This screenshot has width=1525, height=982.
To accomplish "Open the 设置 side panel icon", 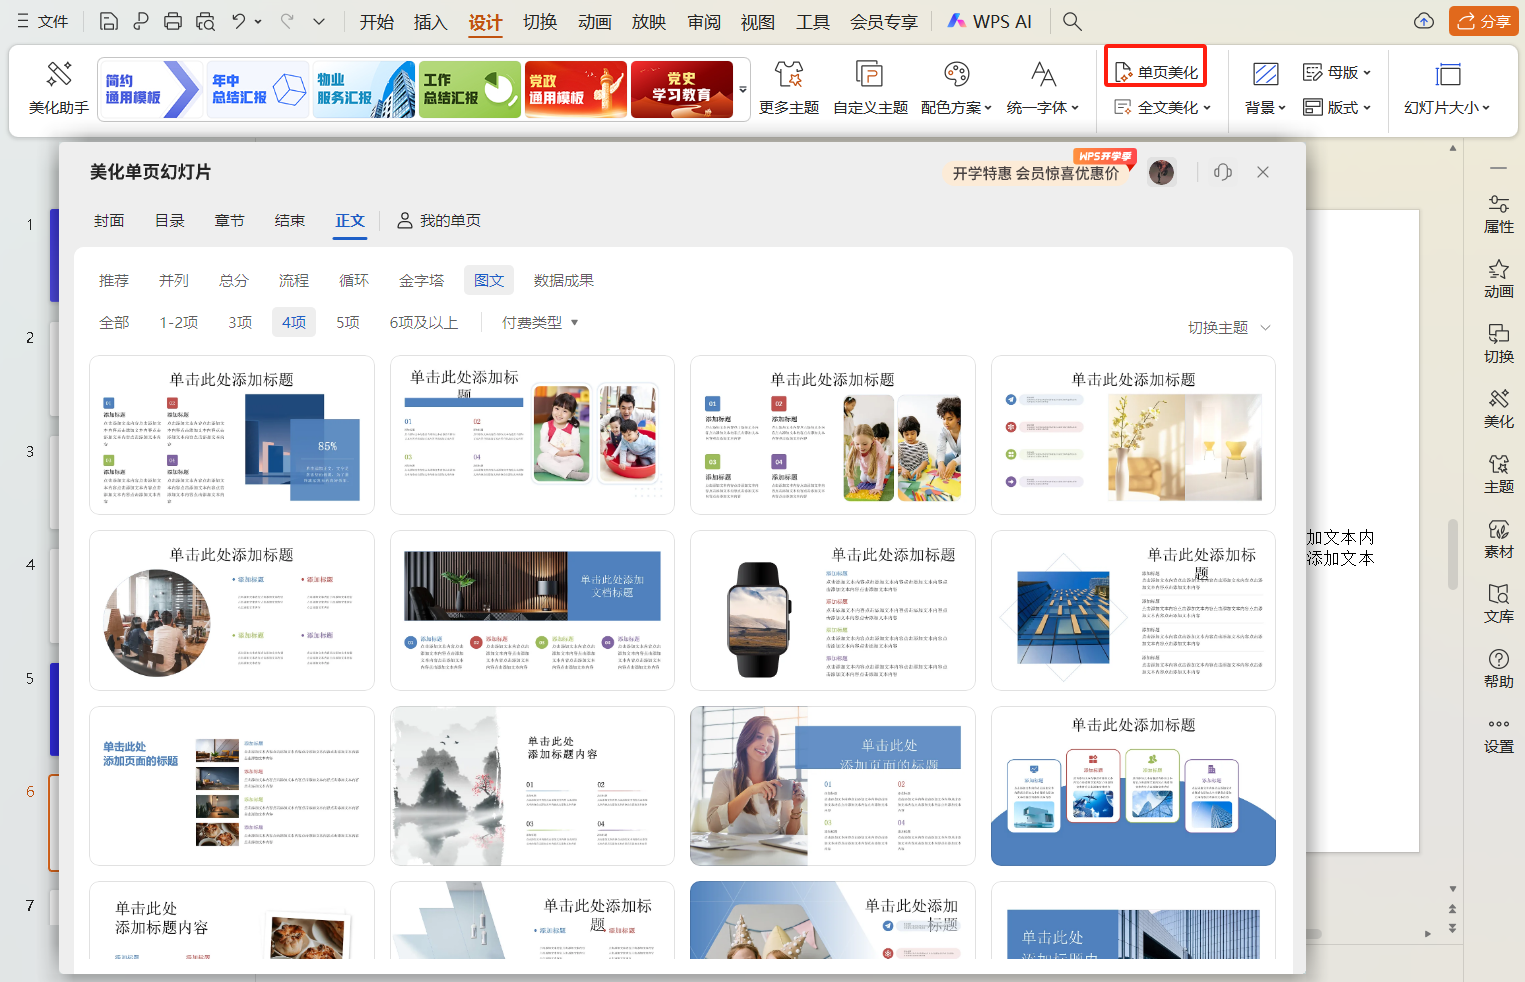I will click(1498, 735).
